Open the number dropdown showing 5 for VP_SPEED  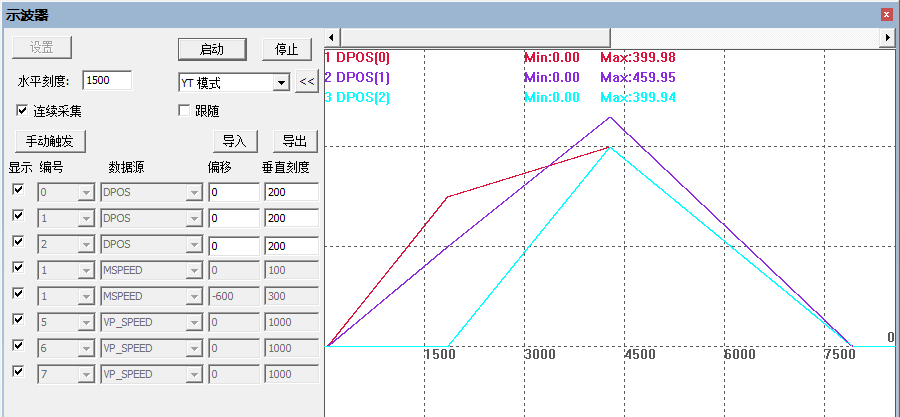tap(86, 323)
